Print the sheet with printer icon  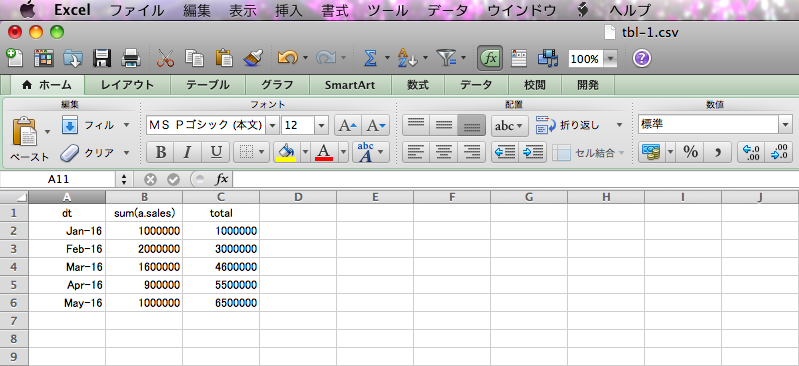click(x=131, y=58)
